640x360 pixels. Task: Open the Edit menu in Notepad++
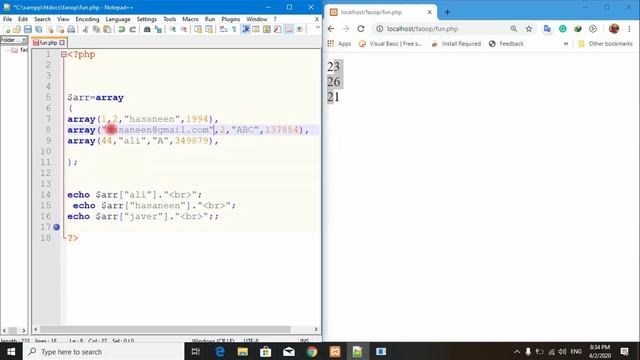click(23, 19)
